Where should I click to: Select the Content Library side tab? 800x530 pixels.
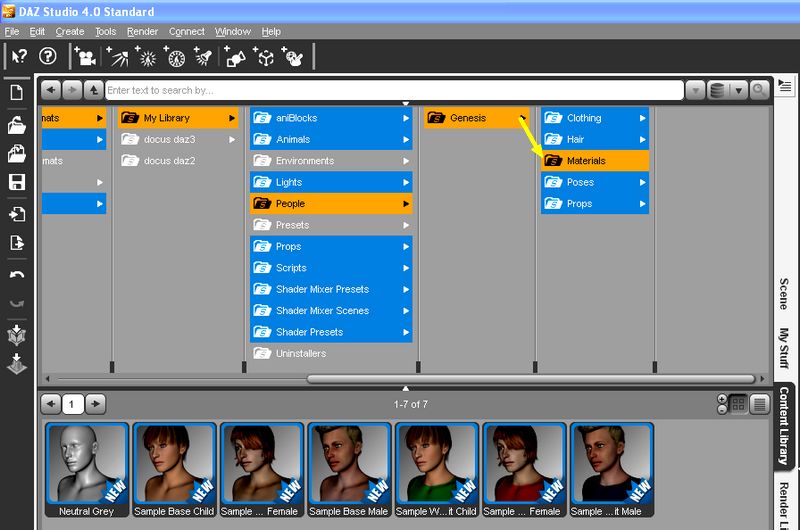pyautogui.click(x=784, y=425)
